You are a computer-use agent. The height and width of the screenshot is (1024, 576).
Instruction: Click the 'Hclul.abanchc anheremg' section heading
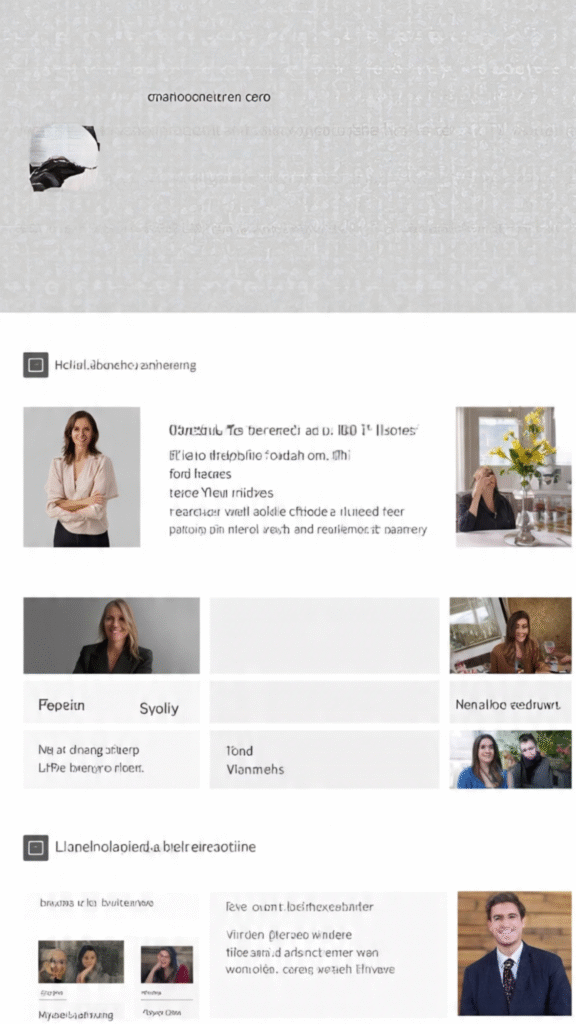tap(125, 365)
